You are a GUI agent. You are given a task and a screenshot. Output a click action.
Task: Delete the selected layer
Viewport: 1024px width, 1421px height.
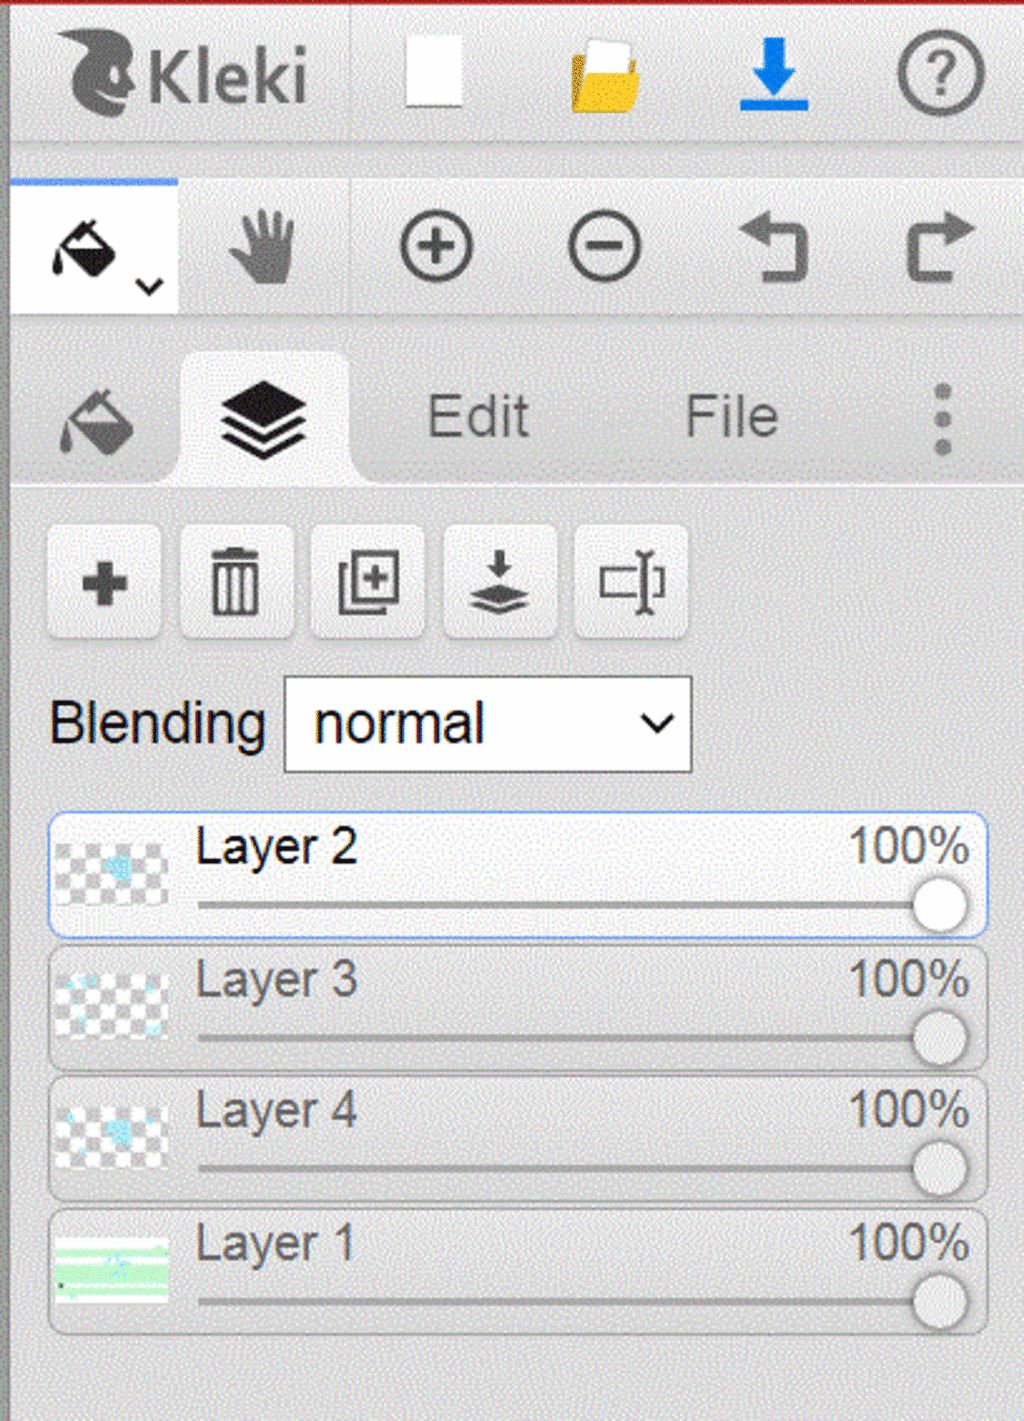pos(236,582)
